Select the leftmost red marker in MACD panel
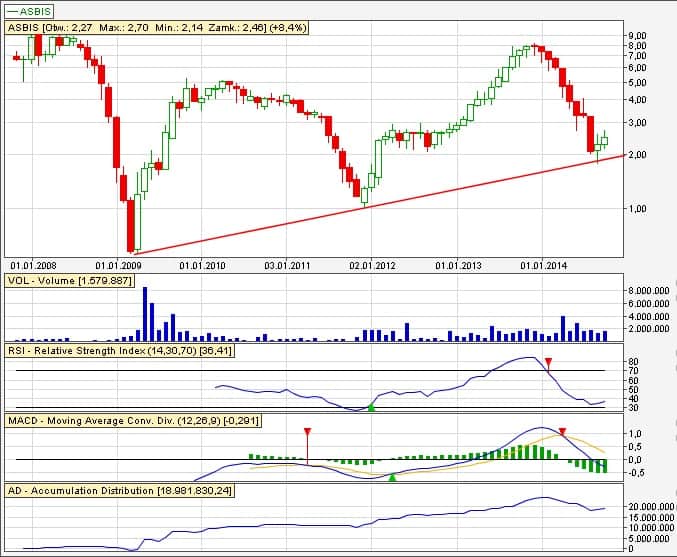The image size is (677, 557). [307, 432]
